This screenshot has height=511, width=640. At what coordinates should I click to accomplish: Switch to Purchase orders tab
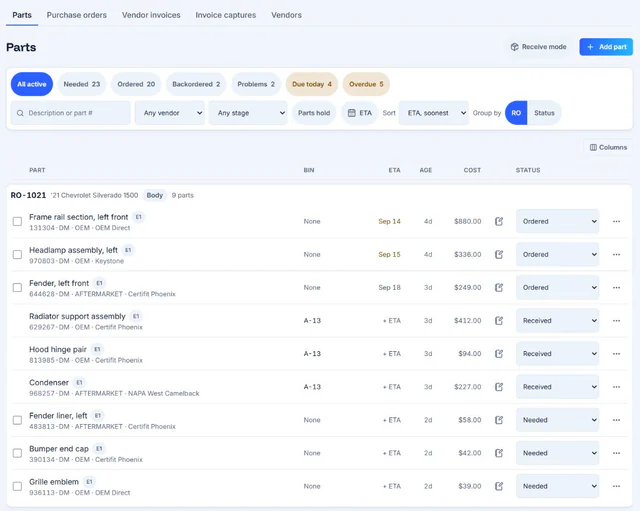[x=76, y=15]
